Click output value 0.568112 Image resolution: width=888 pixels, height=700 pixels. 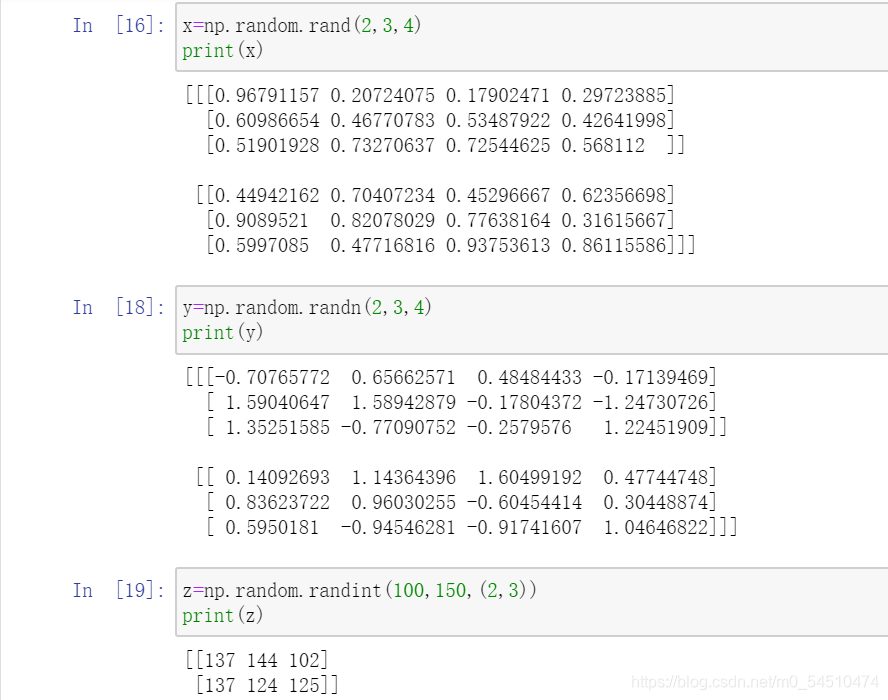[x=603, y=146]
